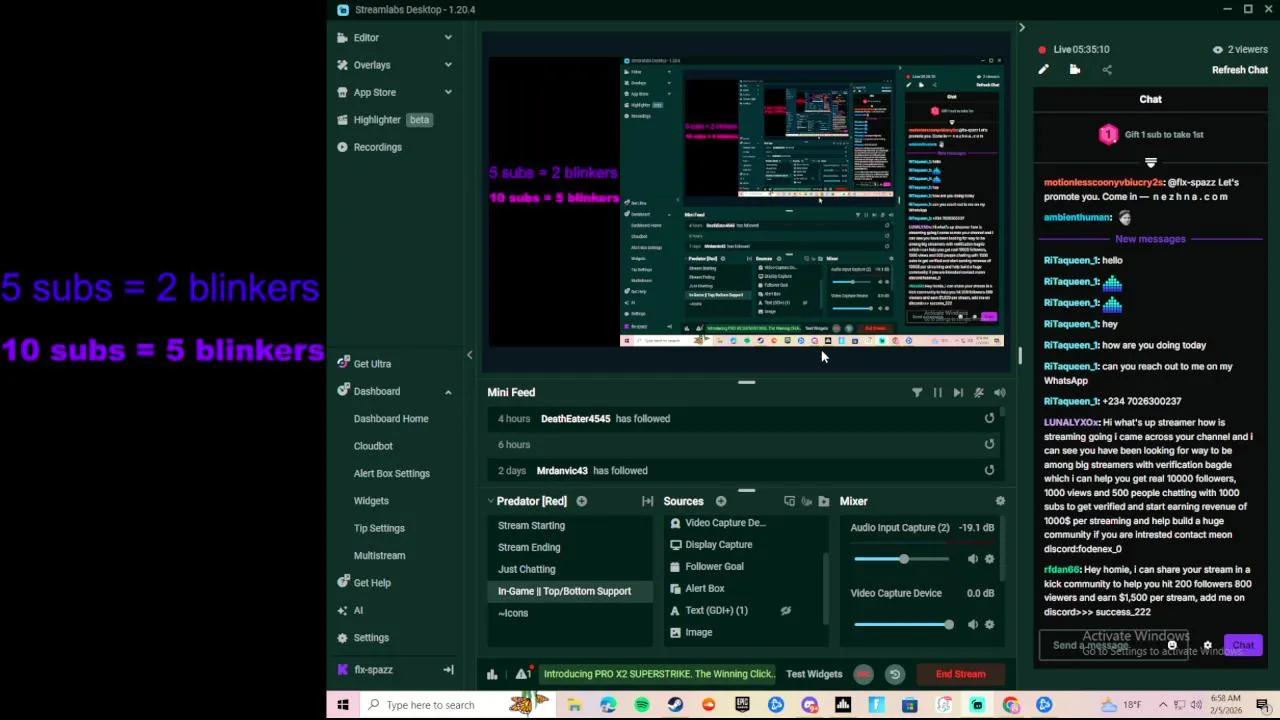Expand the gift sub leaderboard arrow
Screen dimensions: 1280x720
click(1151, 163)
